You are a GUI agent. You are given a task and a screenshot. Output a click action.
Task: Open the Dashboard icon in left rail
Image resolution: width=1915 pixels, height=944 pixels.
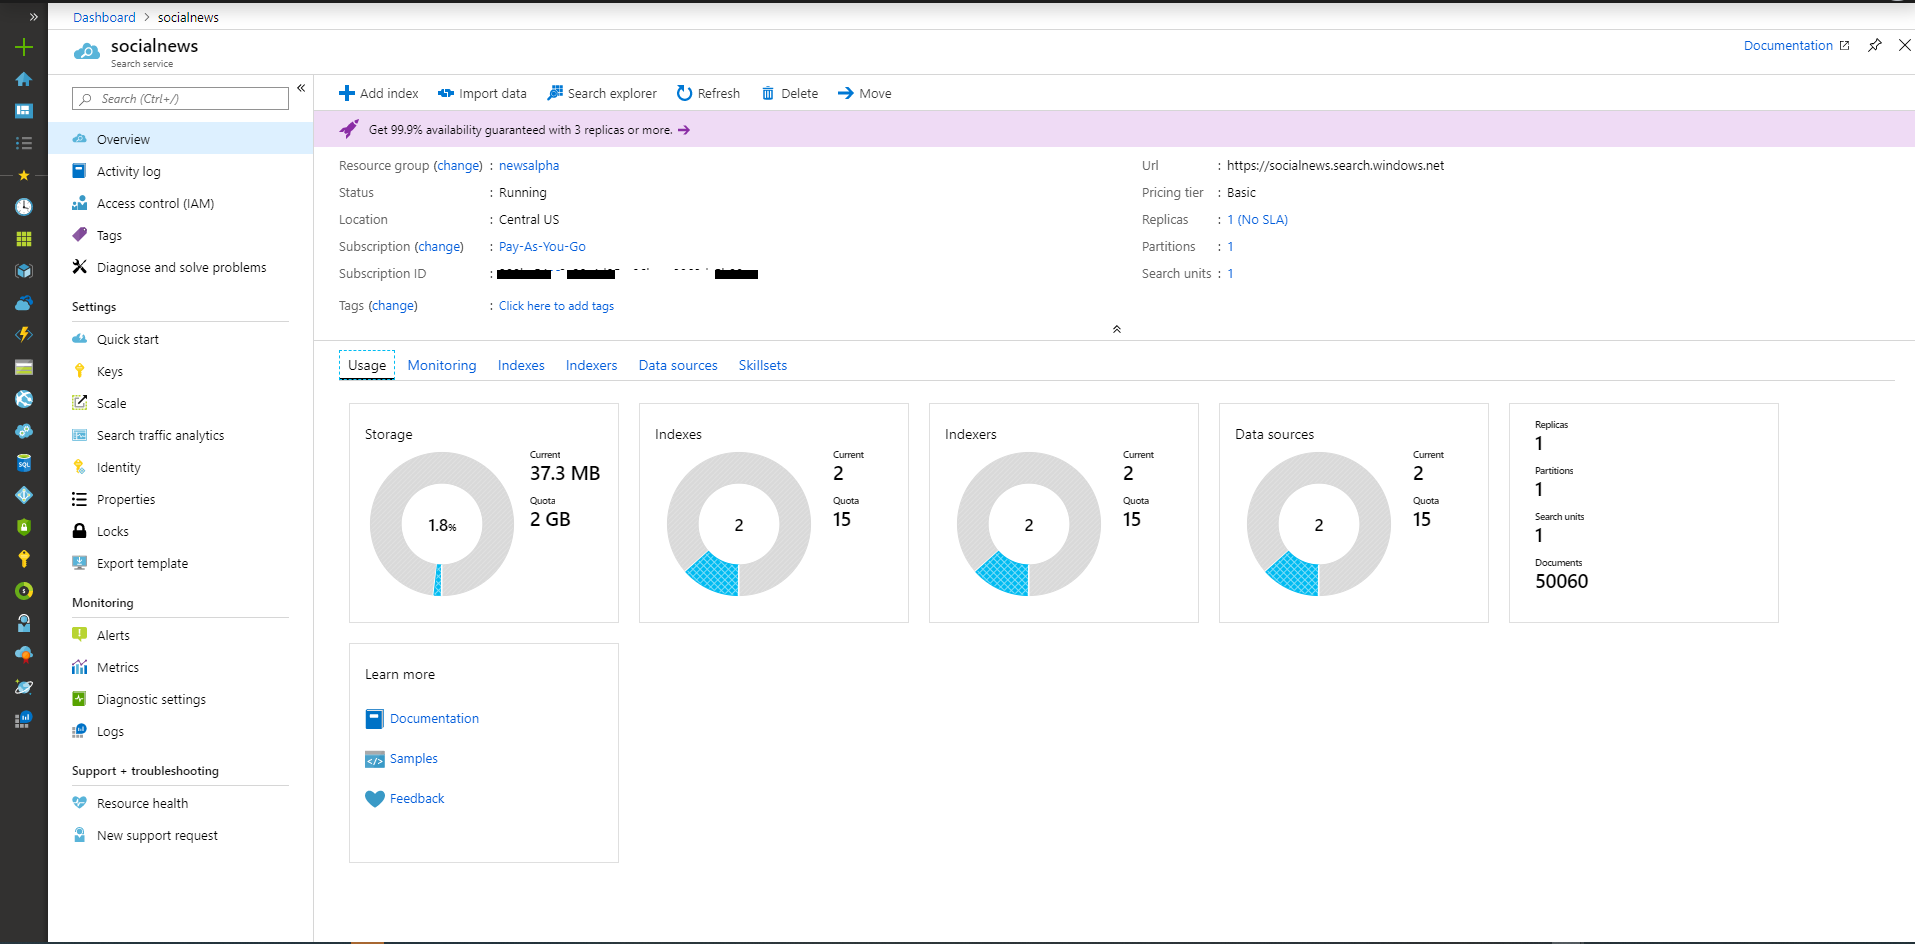click(x=24, y=111)
